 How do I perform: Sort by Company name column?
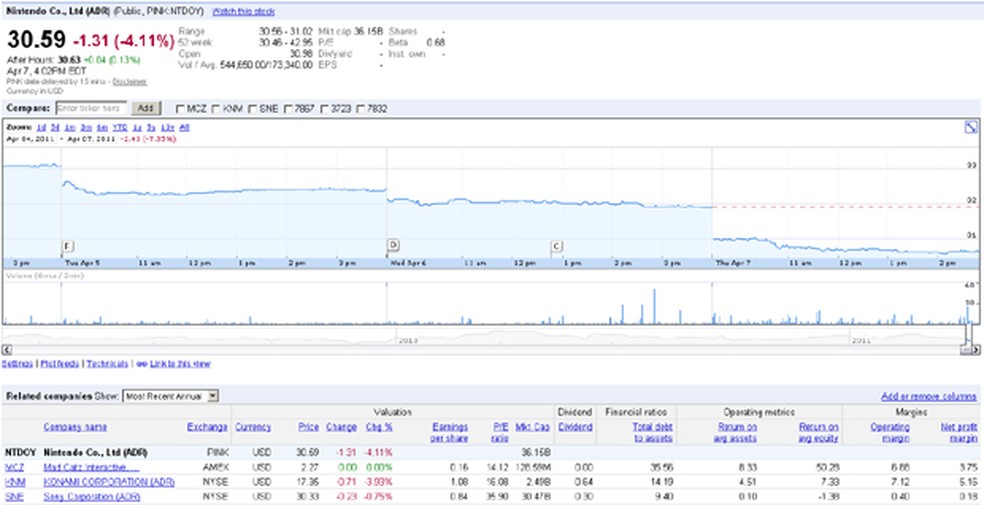pyautogui.click(x=75, y=427)
